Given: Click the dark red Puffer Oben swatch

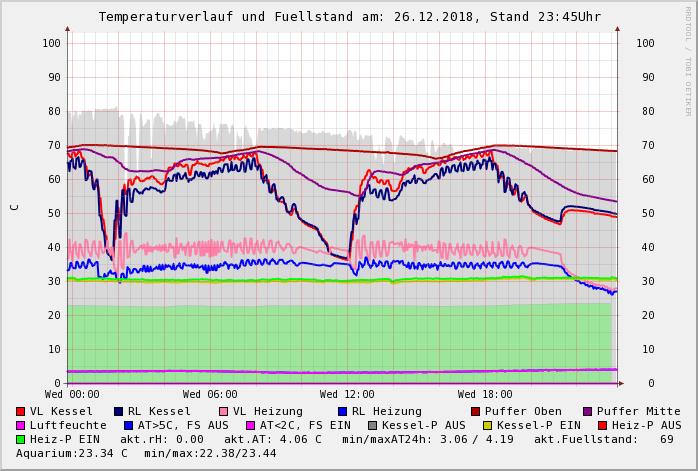Looking at the screenshot, I should click(x=475, y=411).
